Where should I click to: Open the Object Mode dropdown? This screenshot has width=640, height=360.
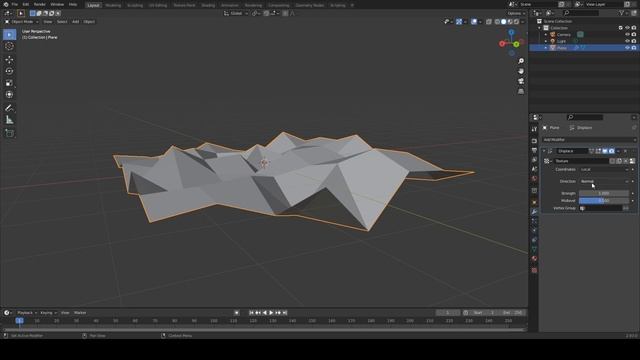point(22,22)
